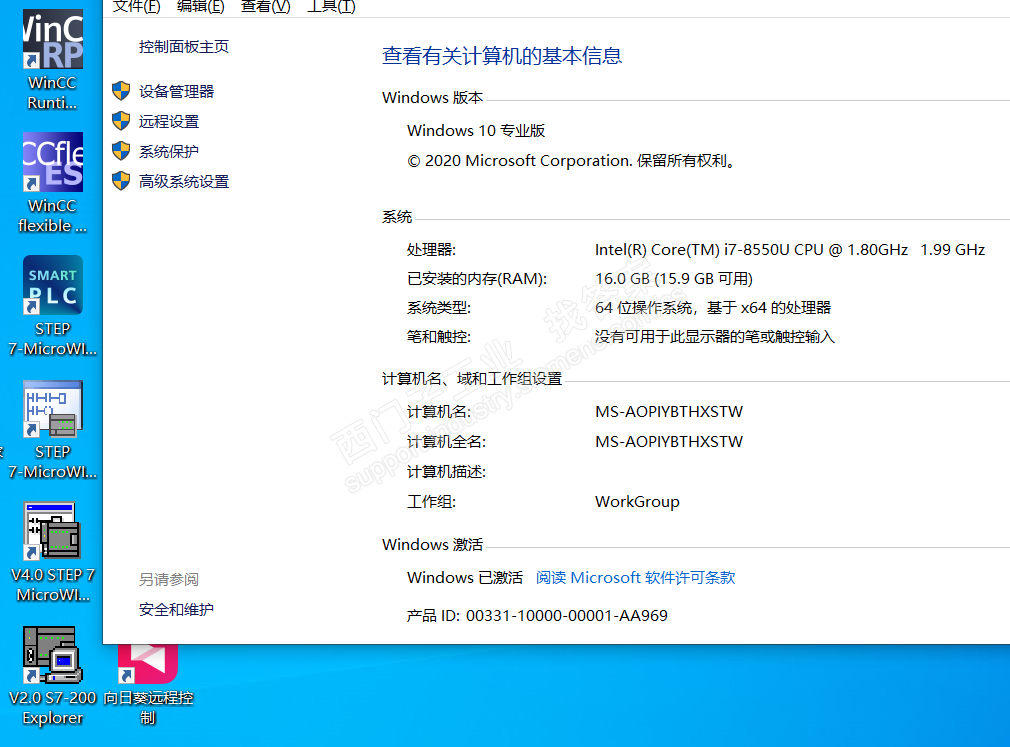Open 远程设置 link

click(169, 121)
